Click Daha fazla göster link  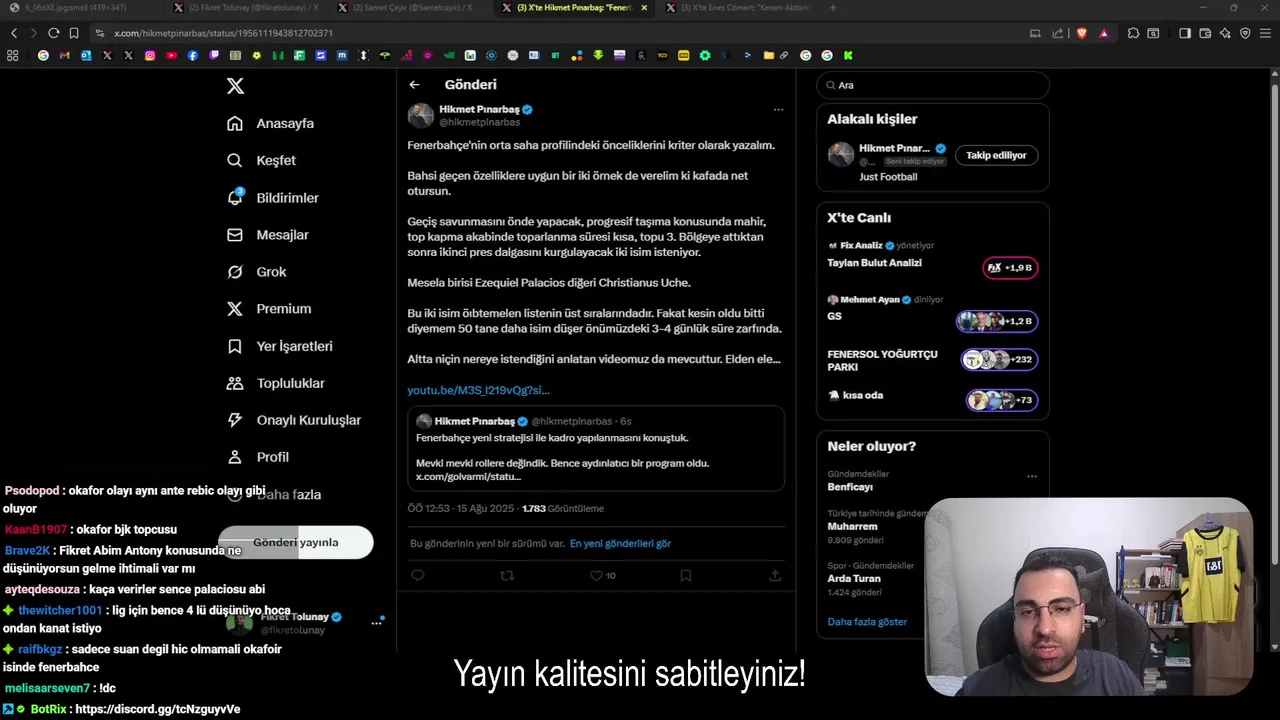point(867,622)
